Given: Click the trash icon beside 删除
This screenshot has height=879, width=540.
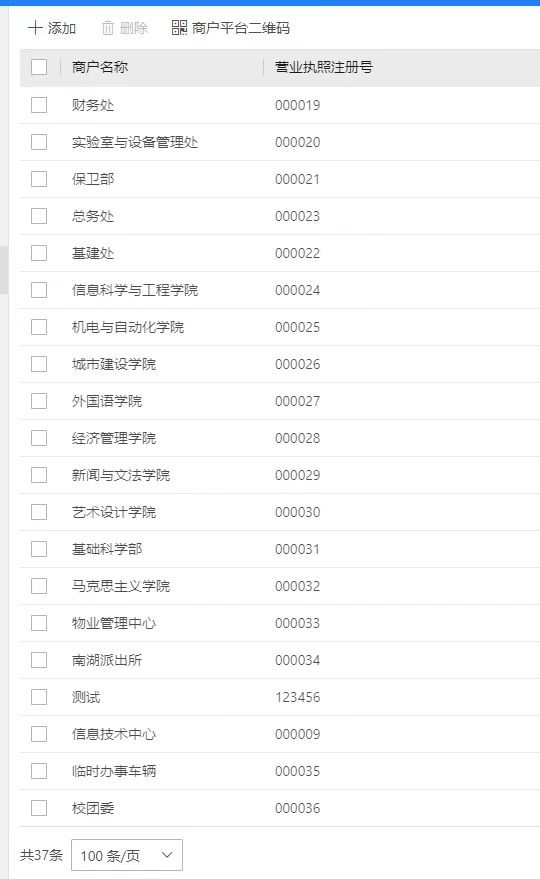Looking at the screenshot, I should pos(108,28).
